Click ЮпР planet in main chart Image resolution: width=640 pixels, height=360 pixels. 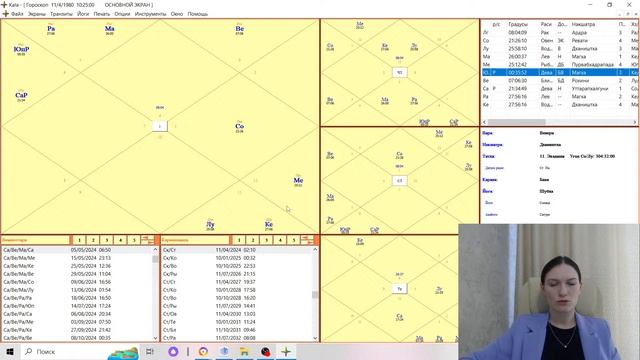pos(21,50)
